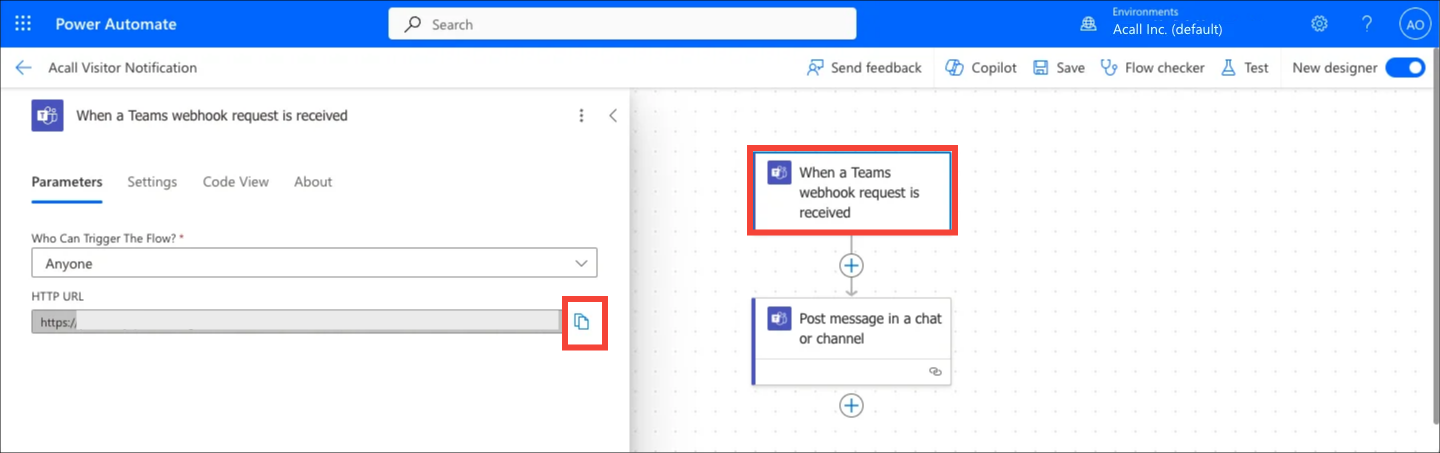Select the Teams webhook request trigger card
This screenshot has height=453, width=1440.
pos(851,192)
